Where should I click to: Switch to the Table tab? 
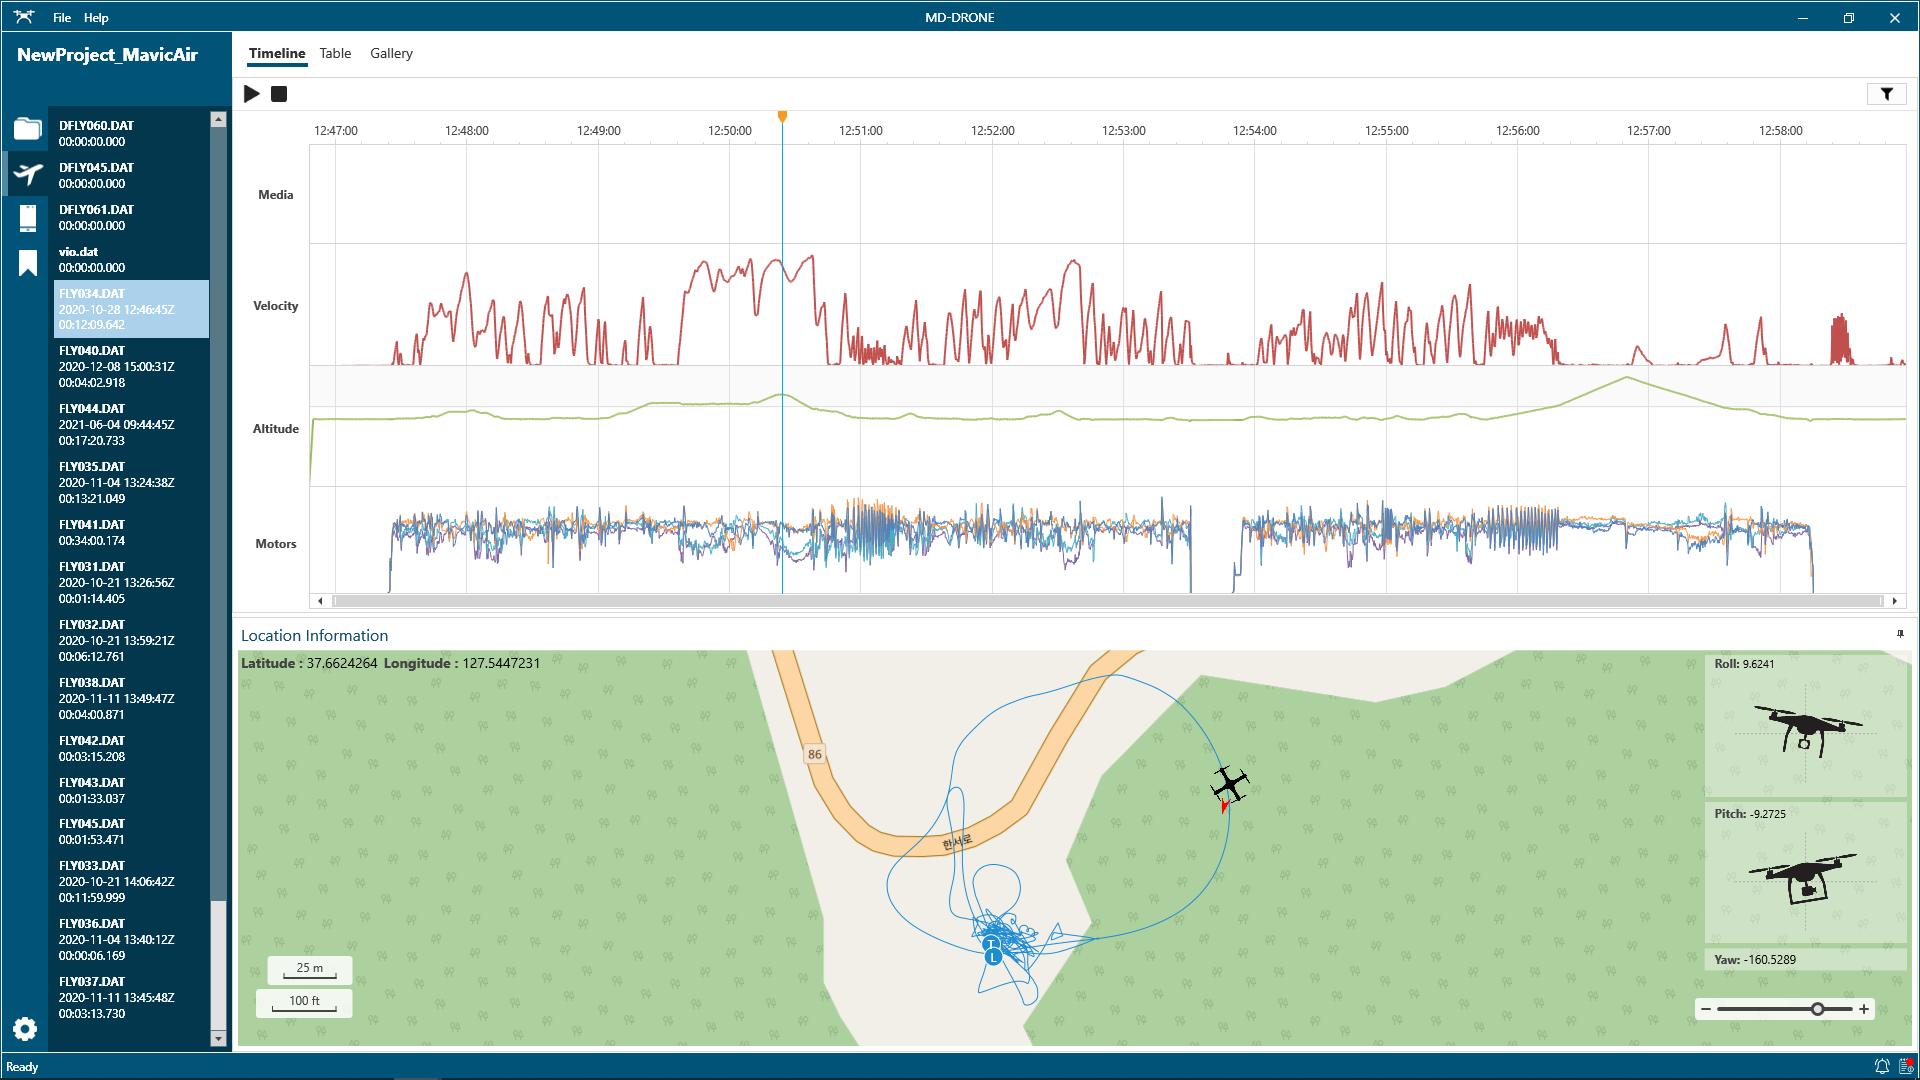click(335, 54)
